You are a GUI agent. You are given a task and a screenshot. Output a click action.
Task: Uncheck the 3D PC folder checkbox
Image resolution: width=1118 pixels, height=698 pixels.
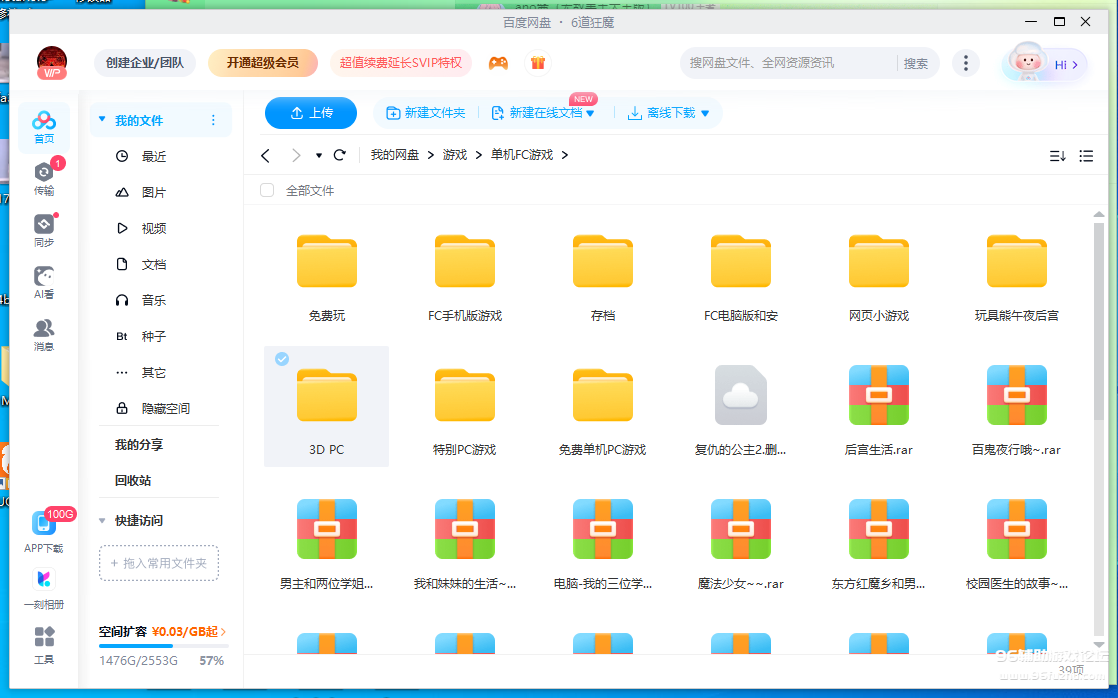(282, 359)
